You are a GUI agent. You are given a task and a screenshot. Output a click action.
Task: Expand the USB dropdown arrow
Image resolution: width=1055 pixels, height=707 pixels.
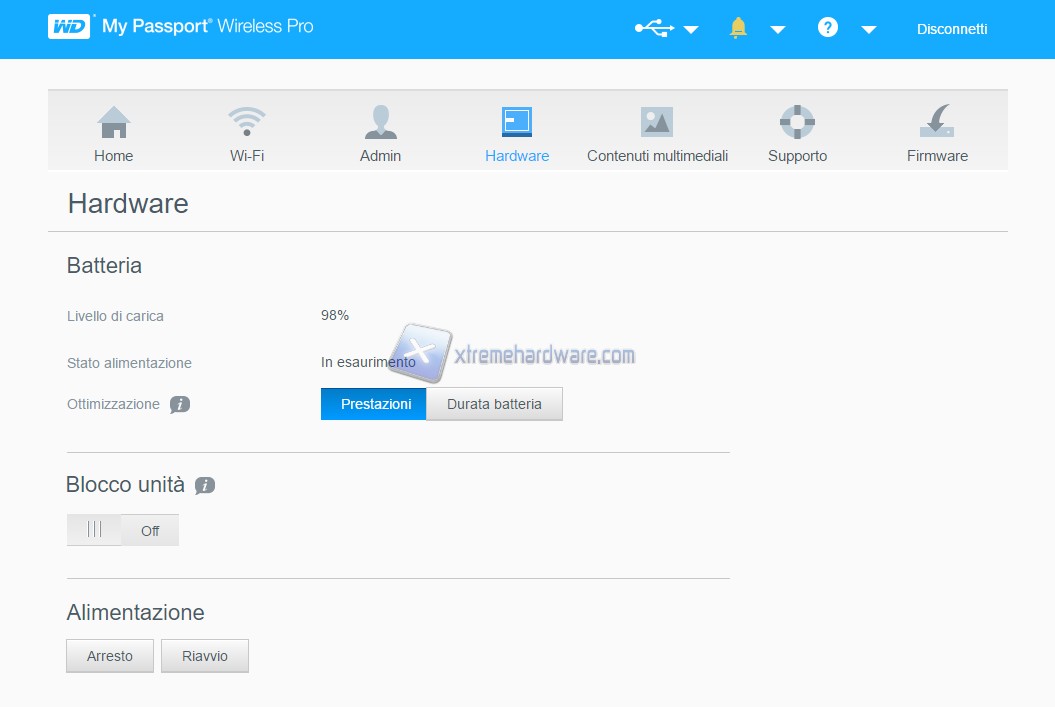click(x=691, y=30)
